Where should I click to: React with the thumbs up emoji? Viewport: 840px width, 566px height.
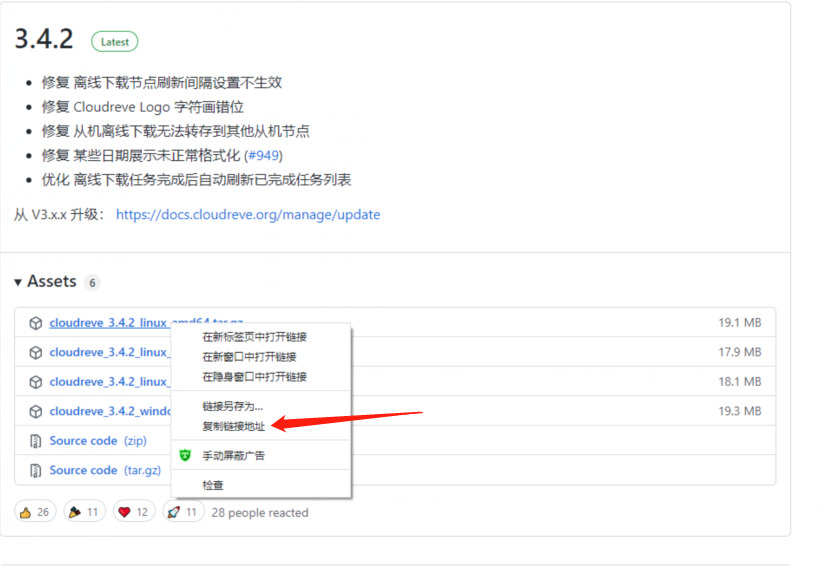point(35,512)
